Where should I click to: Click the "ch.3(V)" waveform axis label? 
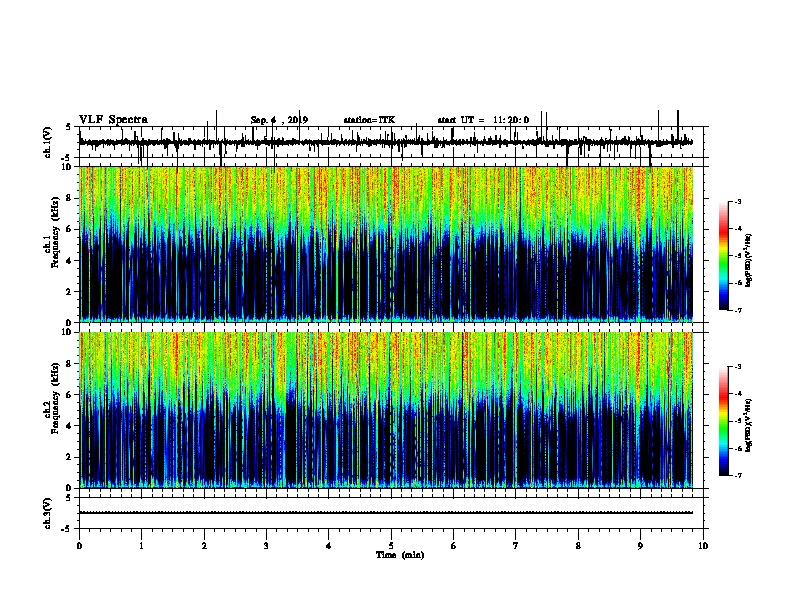click(x=48, y=513)
